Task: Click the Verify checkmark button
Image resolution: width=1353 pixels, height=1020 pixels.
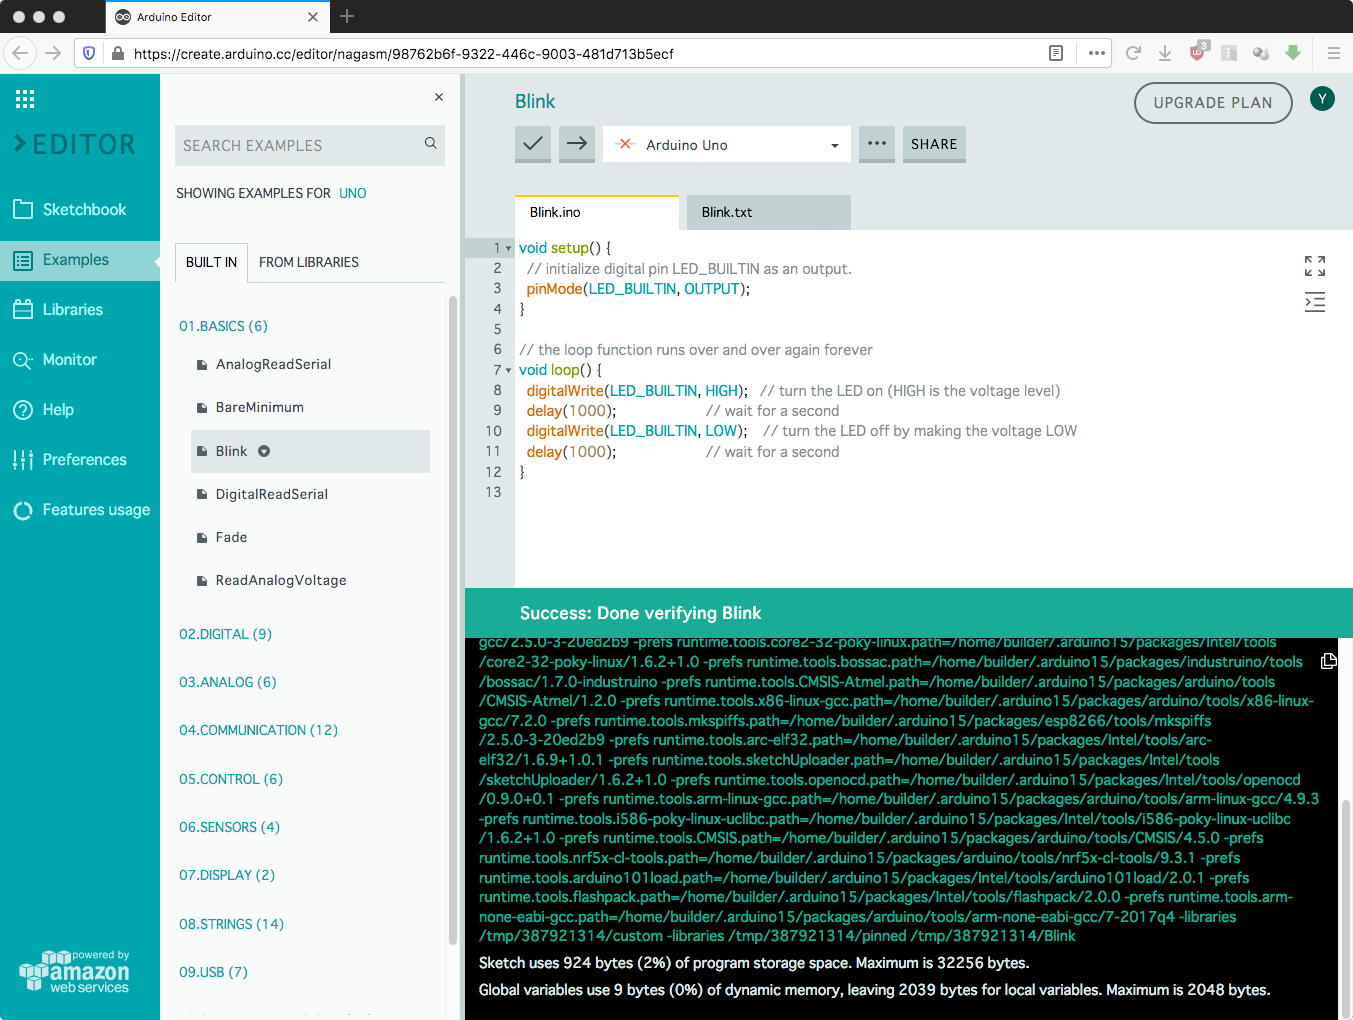Action: click(533, 144)
